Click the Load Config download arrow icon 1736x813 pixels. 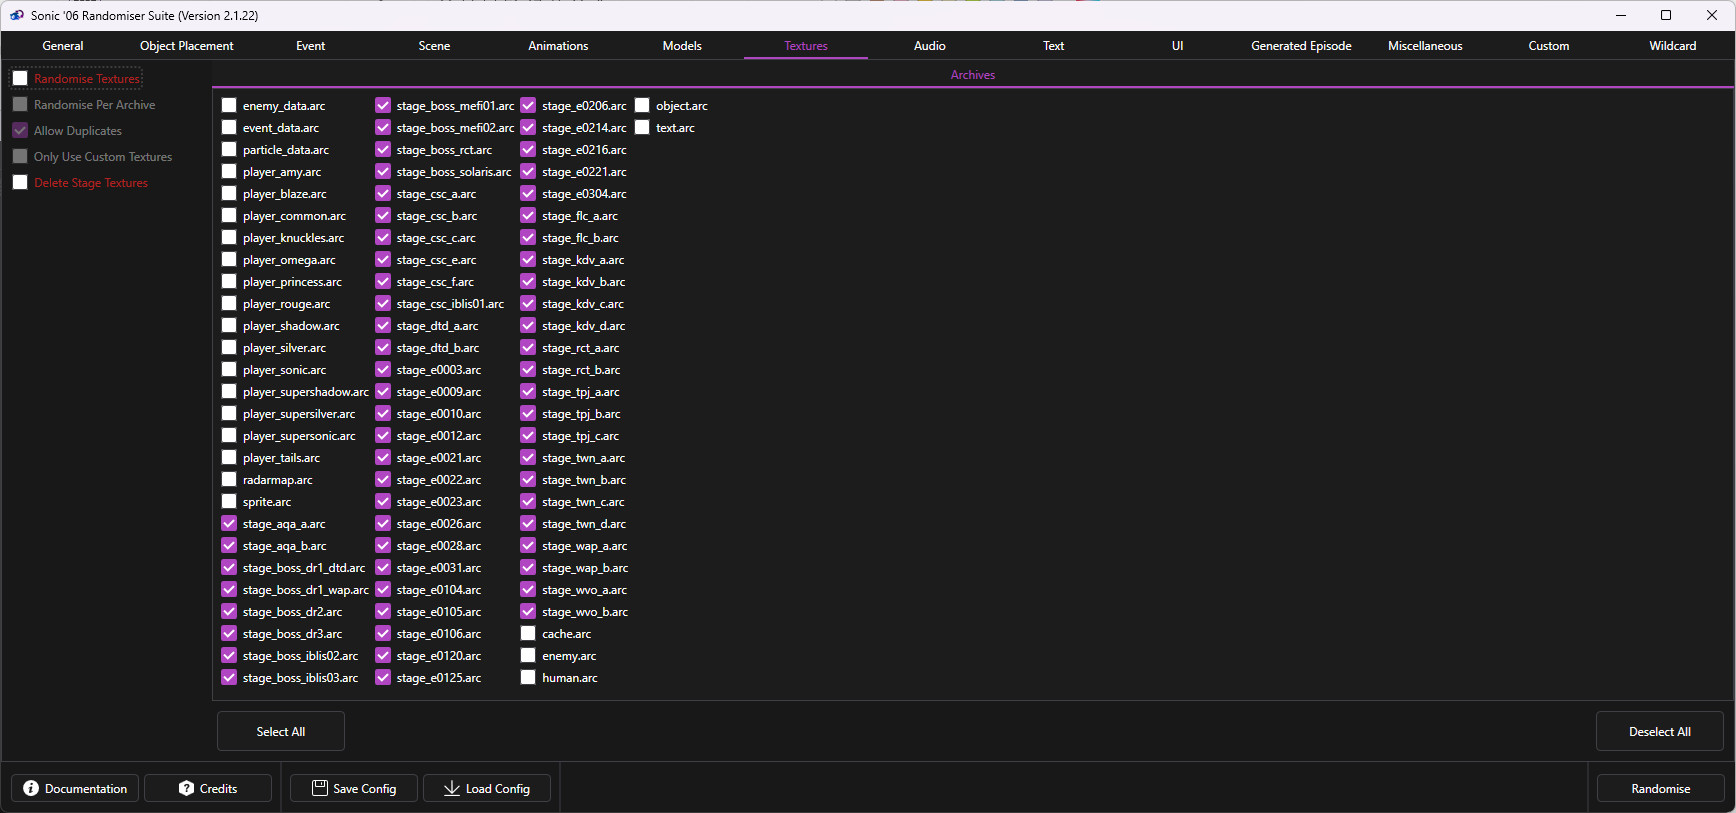[x=452, y=788]
